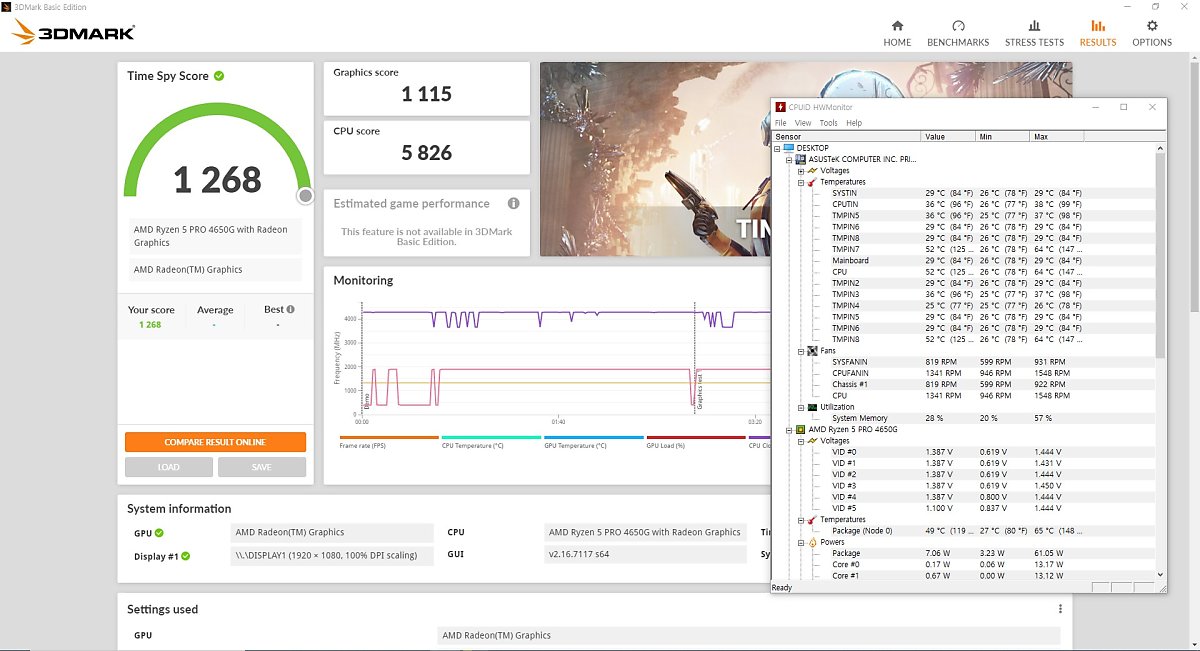This screenshot has width=1200, height=651.
Task: Click the Min column header
Action: (x=1003, y=136)
